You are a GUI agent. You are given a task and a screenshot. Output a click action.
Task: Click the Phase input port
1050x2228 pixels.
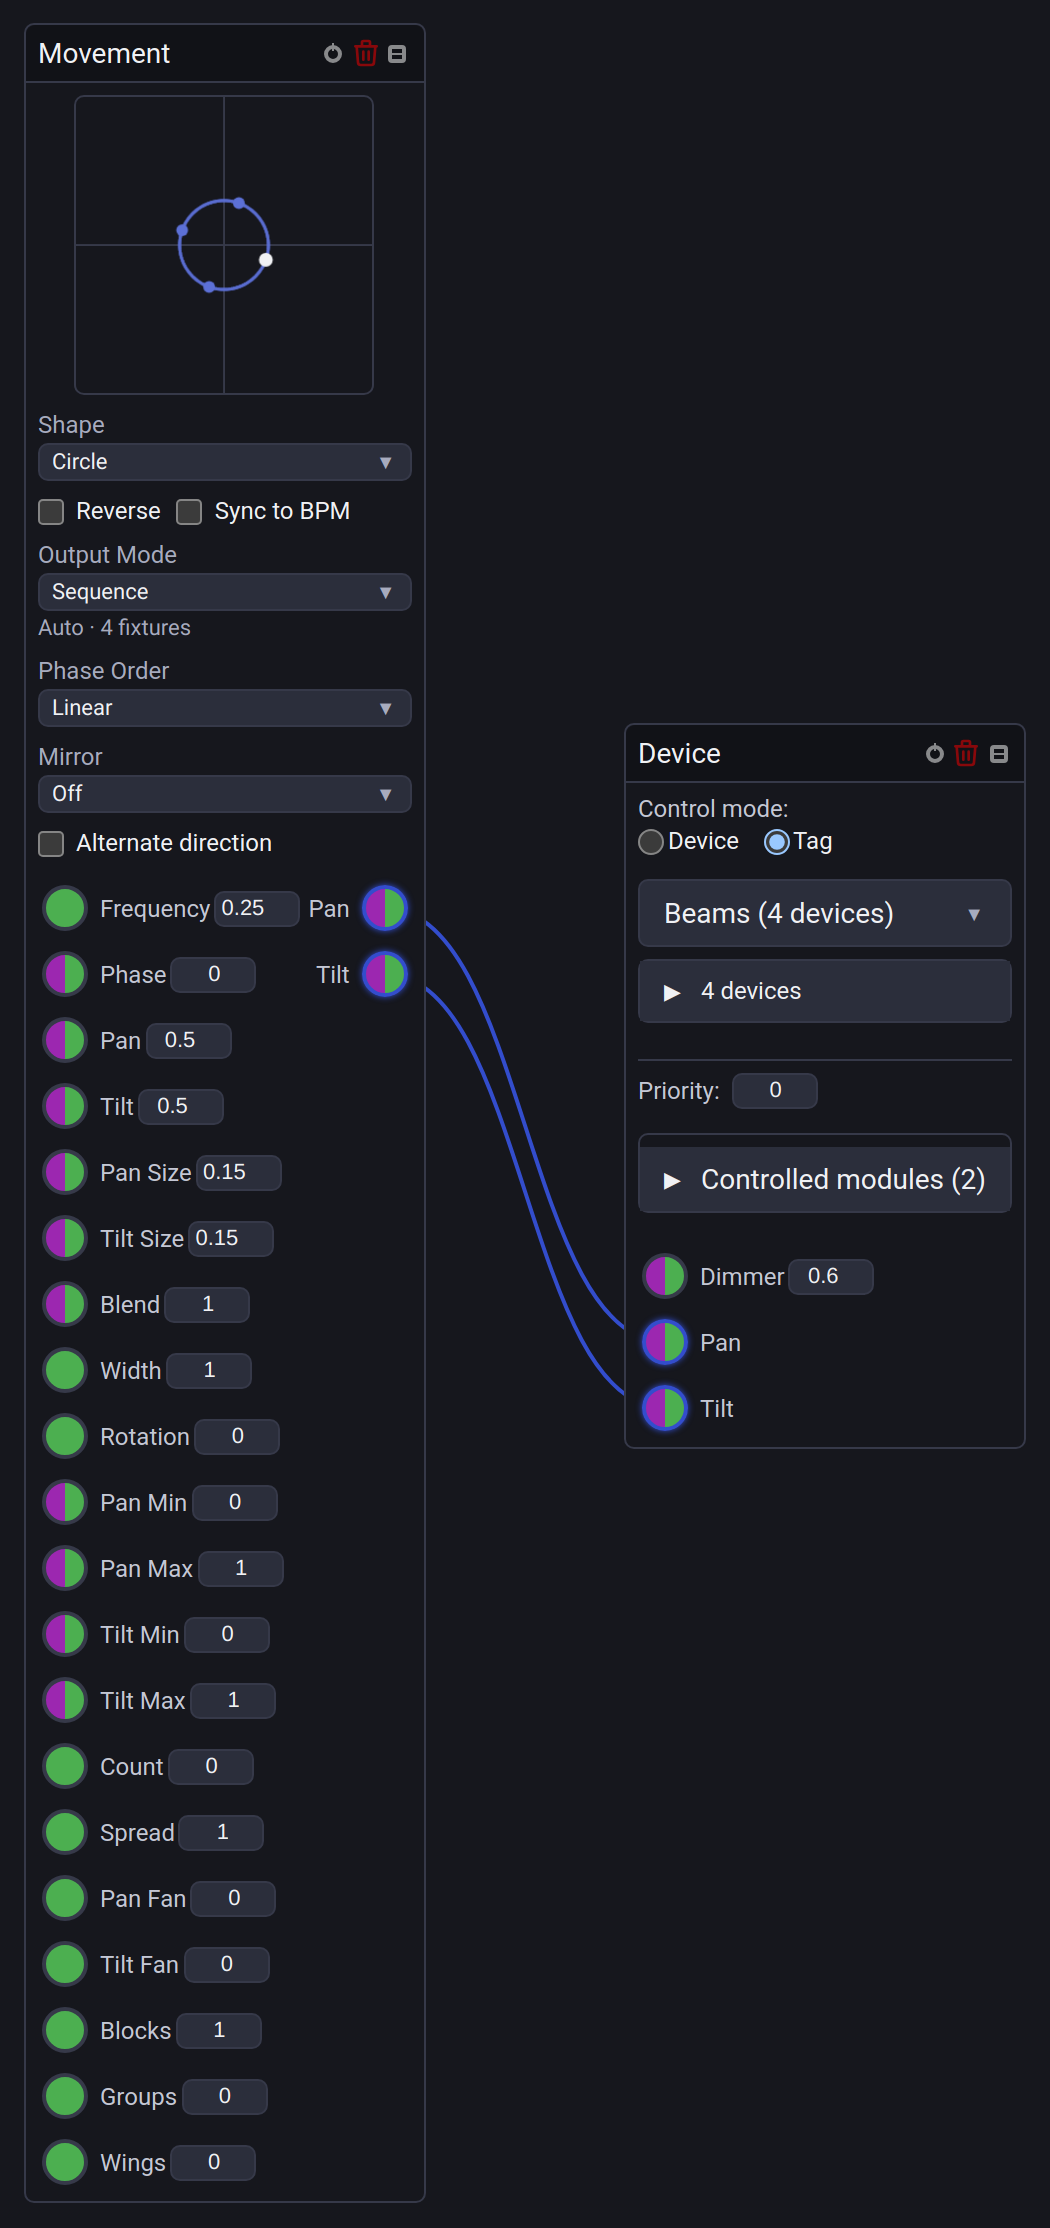(65, 974)
